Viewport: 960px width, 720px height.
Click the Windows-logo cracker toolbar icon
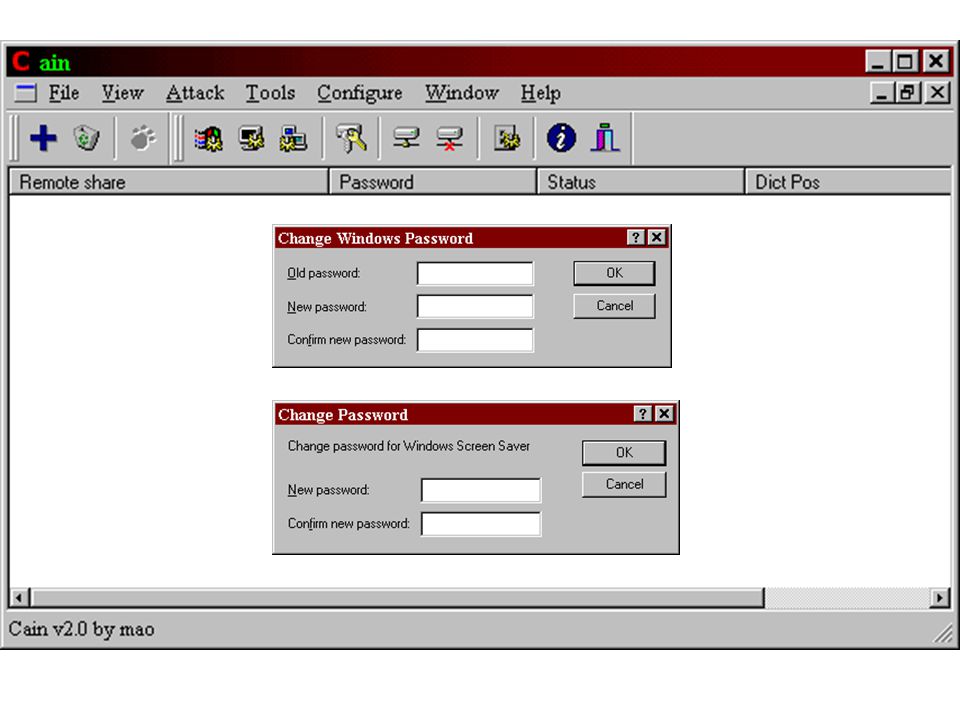point(209,138)
